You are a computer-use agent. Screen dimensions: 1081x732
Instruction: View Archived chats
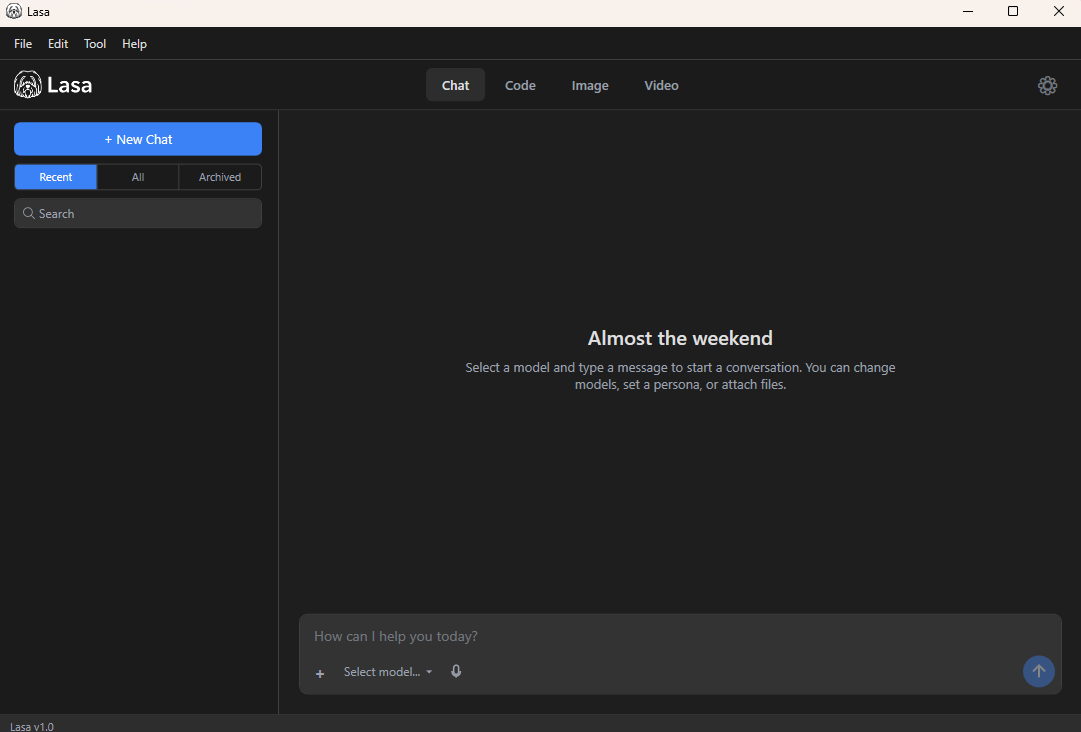[x=219, y=177]
